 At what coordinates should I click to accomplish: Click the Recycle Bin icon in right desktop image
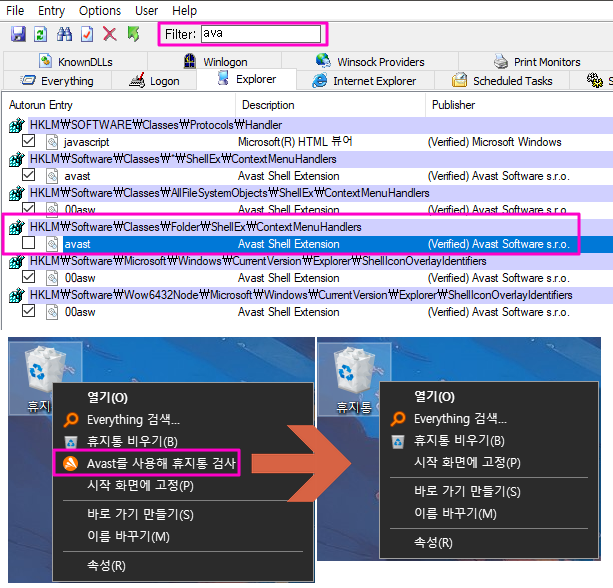click(x=353, y=370)
